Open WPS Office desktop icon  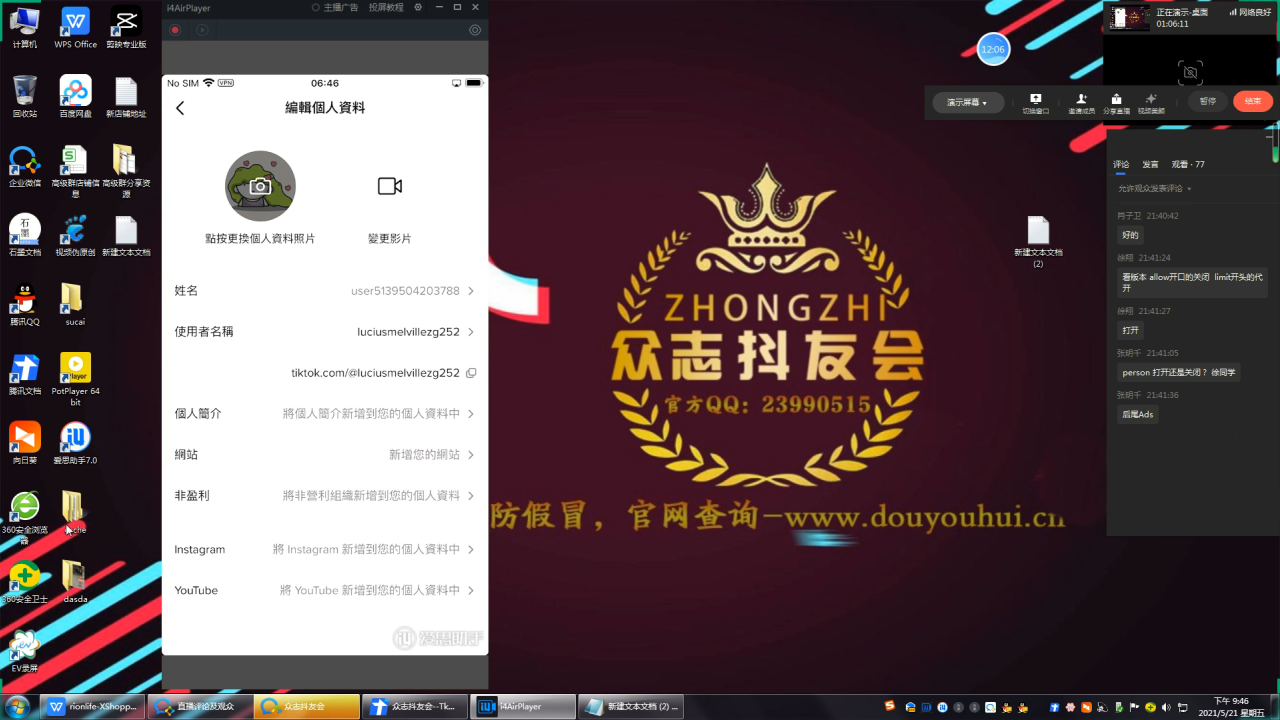[x=76, y=27]
